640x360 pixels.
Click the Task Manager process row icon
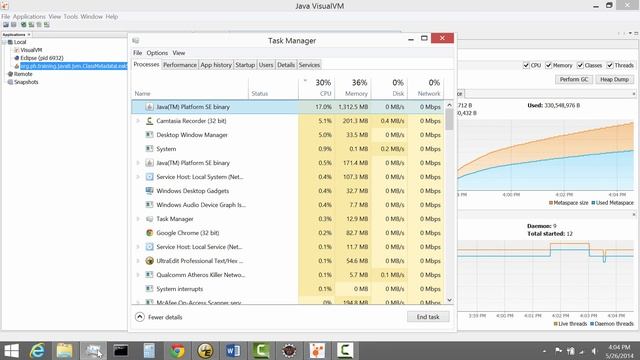pyautogui.click(x=149, y=219)
